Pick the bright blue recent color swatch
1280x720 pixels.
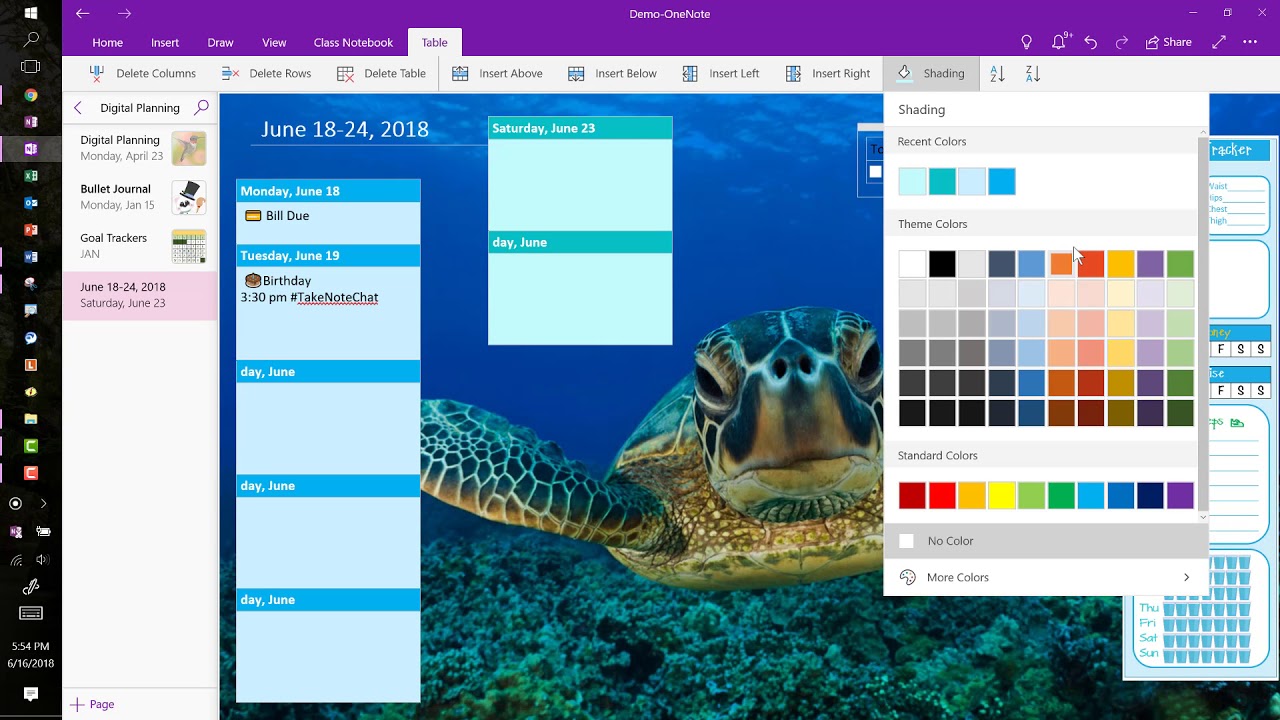tap(1002, 181)
